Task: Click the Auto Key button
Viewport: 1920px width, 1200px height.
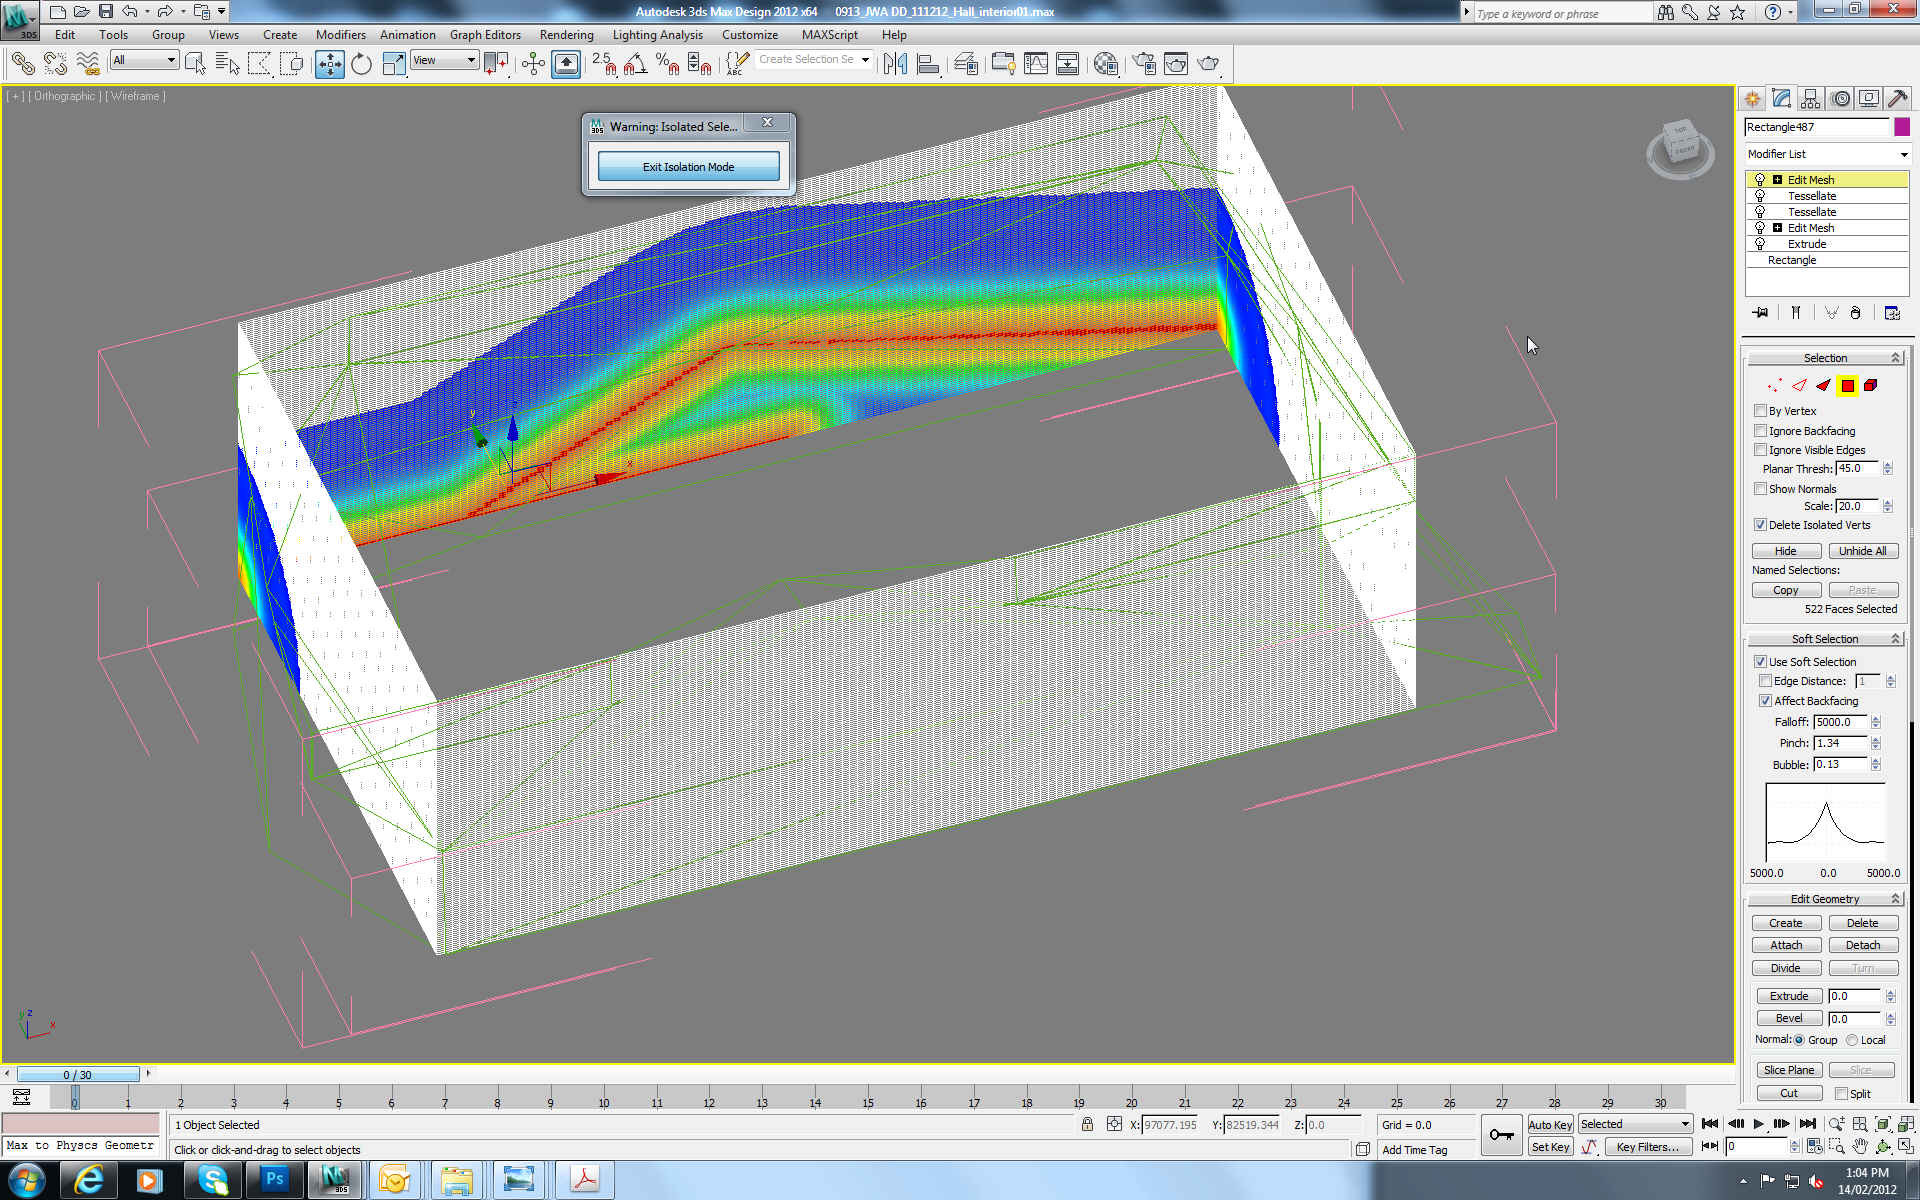Action: click(x=1550, y=1125)
